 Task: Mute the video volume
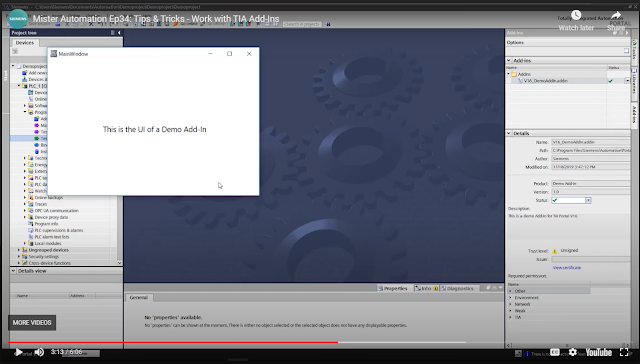pos(39,352)
